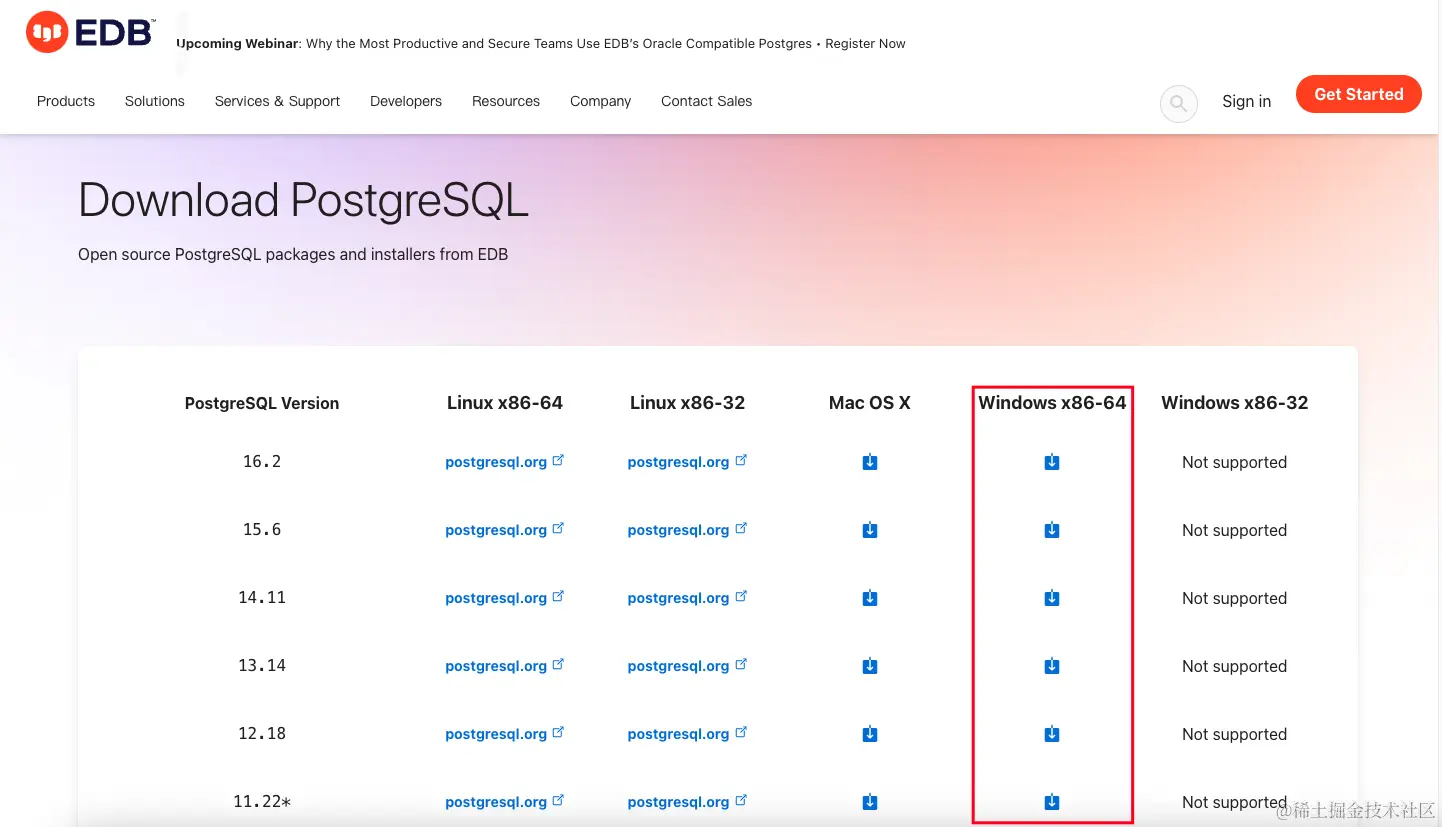Open the Resources menu
Screen dimensions: 1442x827
506,101
